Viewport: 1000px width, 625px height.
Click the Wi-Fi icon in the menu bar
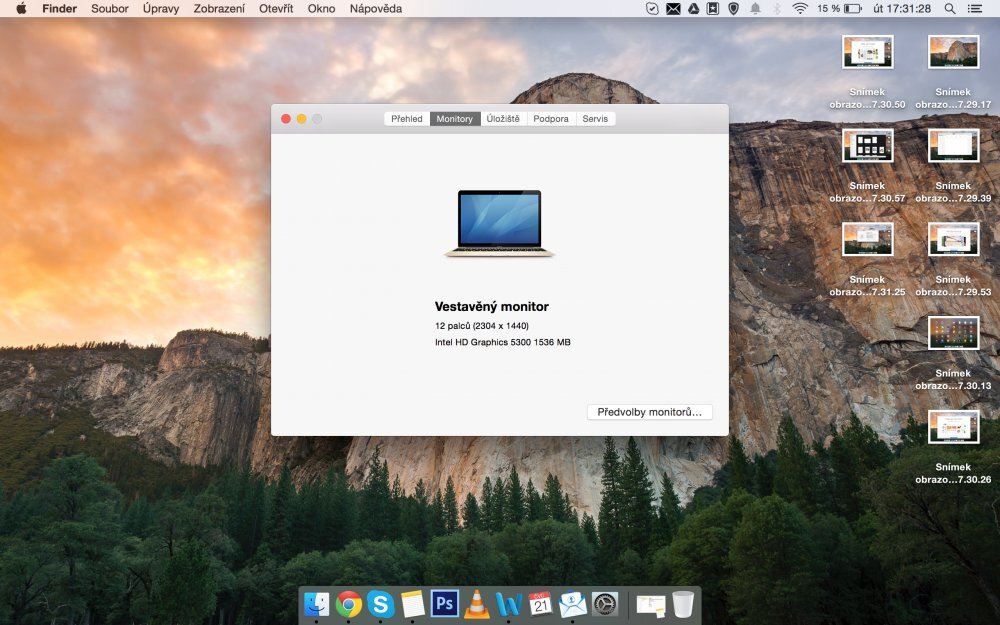(x=801, y=8)
